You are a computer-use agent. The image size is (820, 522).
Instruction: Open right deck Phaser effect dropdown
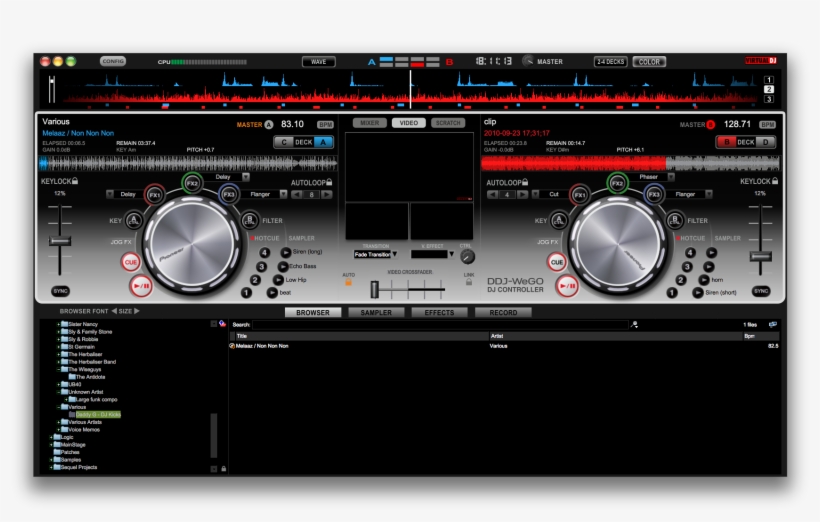pos(671,177)
